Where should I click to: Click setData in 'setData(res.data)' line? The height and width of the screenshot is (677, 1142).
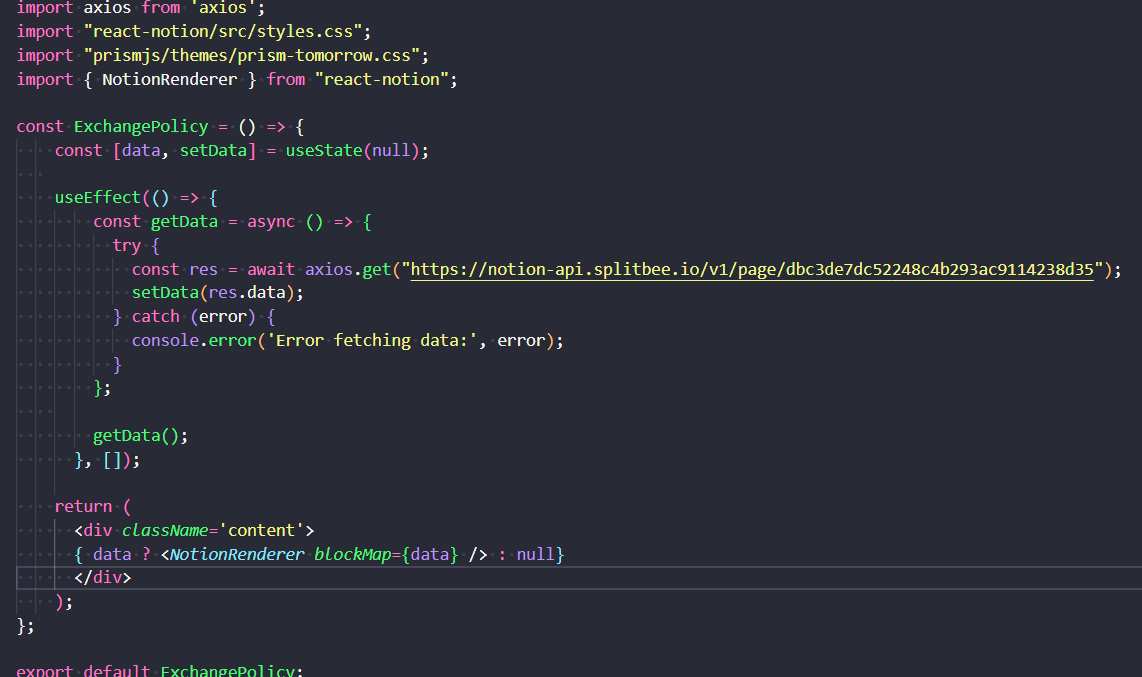[x=165, y=293]
